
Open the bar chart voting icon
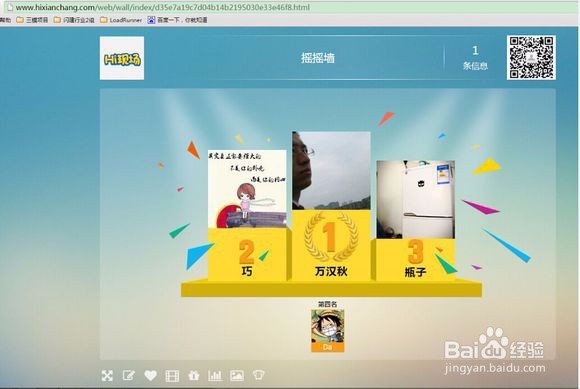pyautogui.click(x=215, y=376)
